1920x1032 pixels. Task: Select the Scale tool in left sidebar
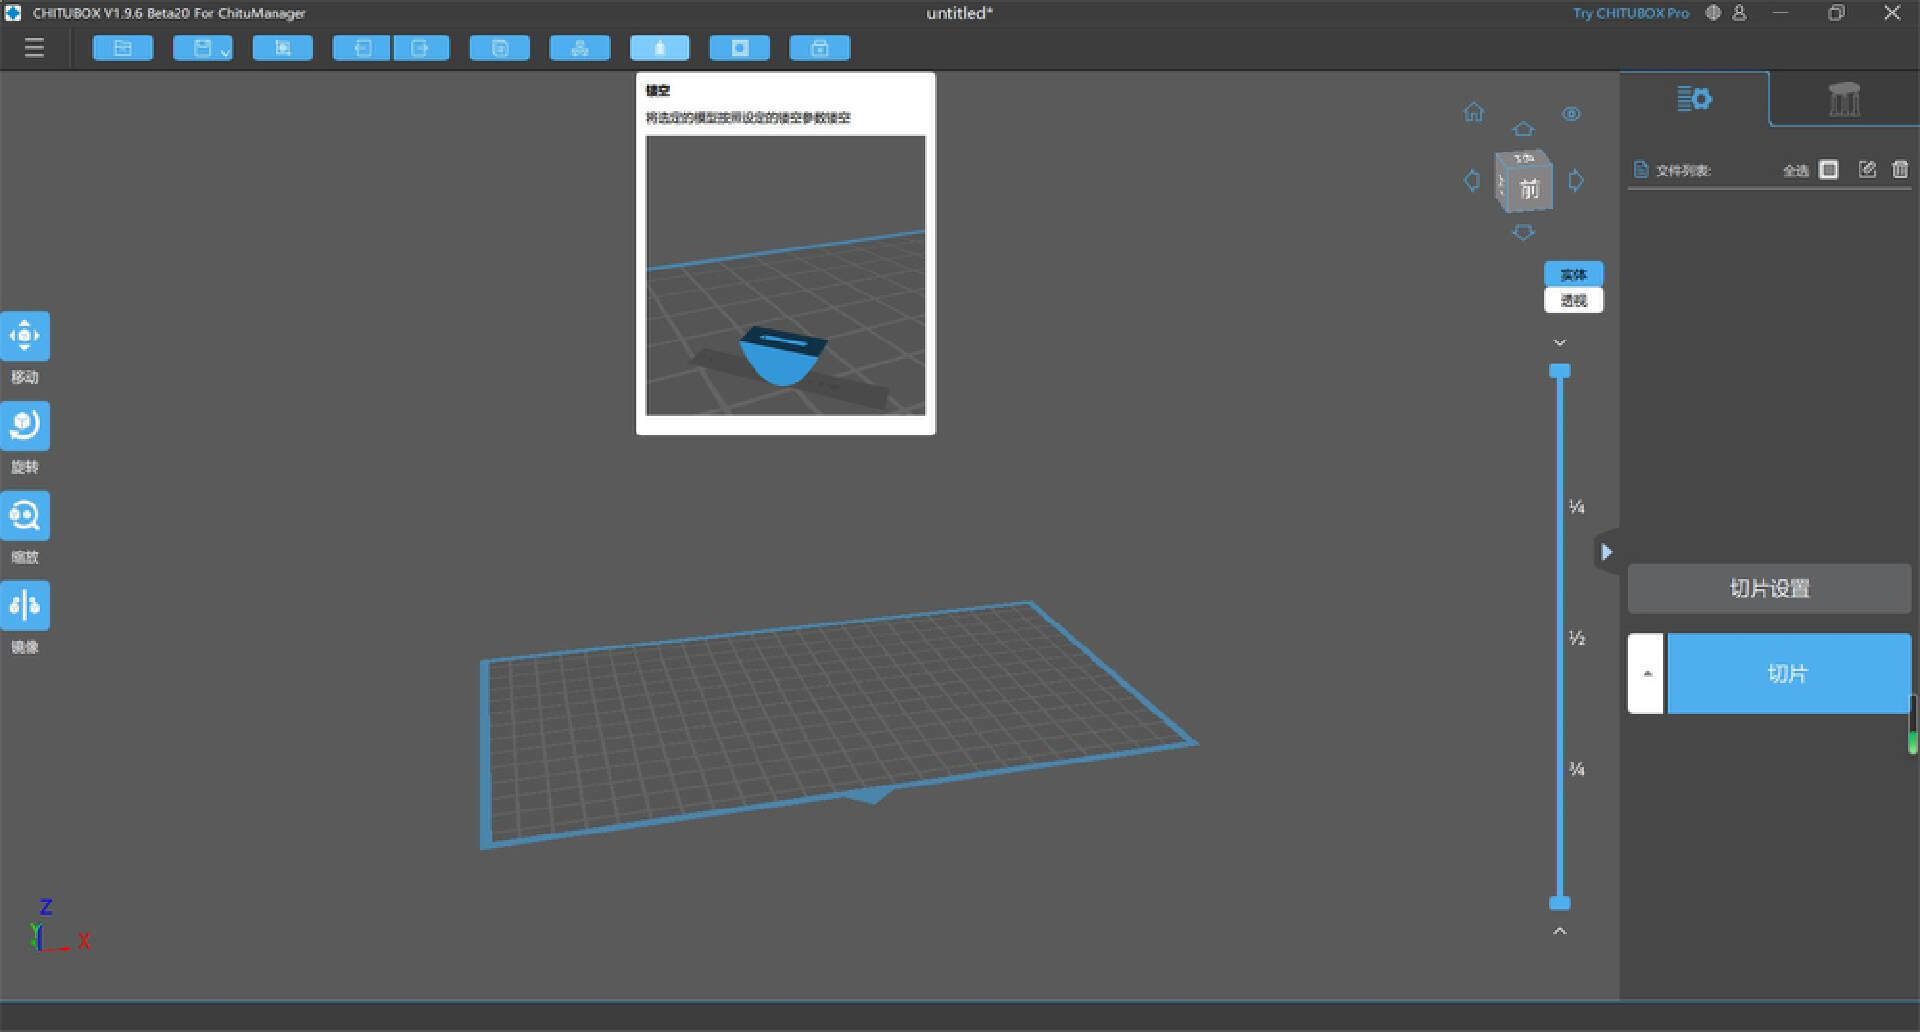click(x=25, y=516)
